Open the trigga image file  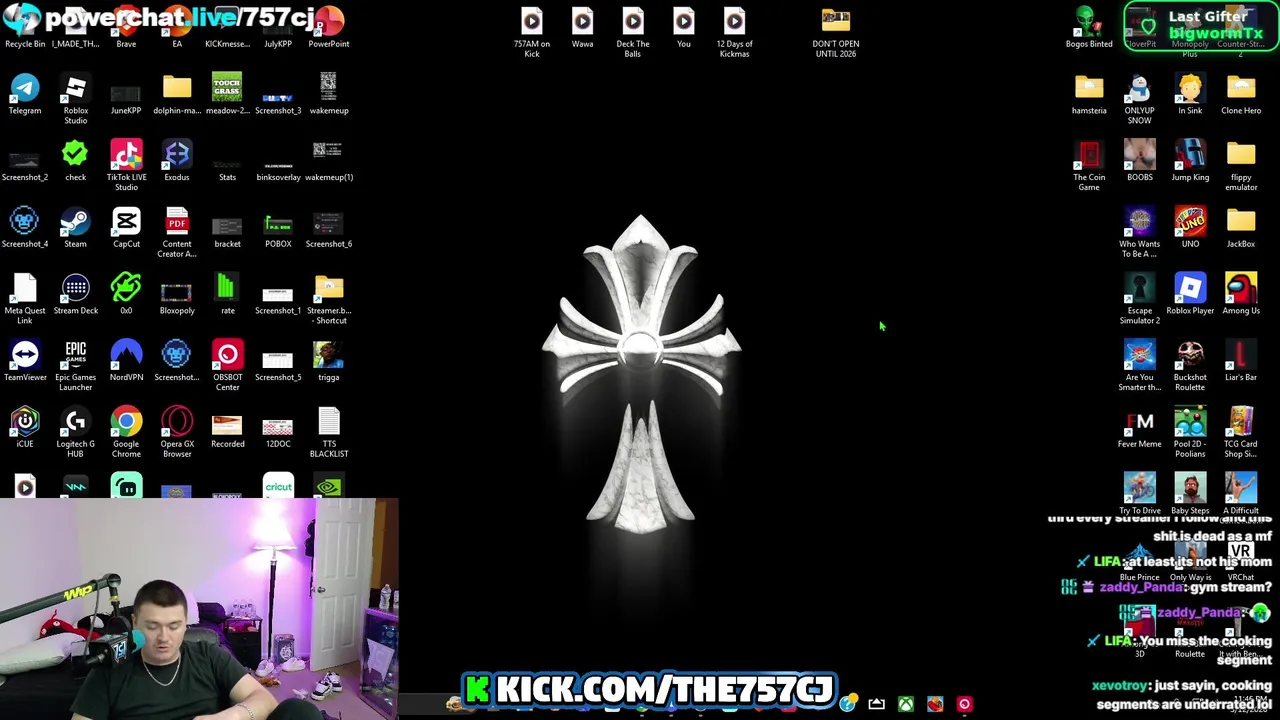[x=329, y=361]
